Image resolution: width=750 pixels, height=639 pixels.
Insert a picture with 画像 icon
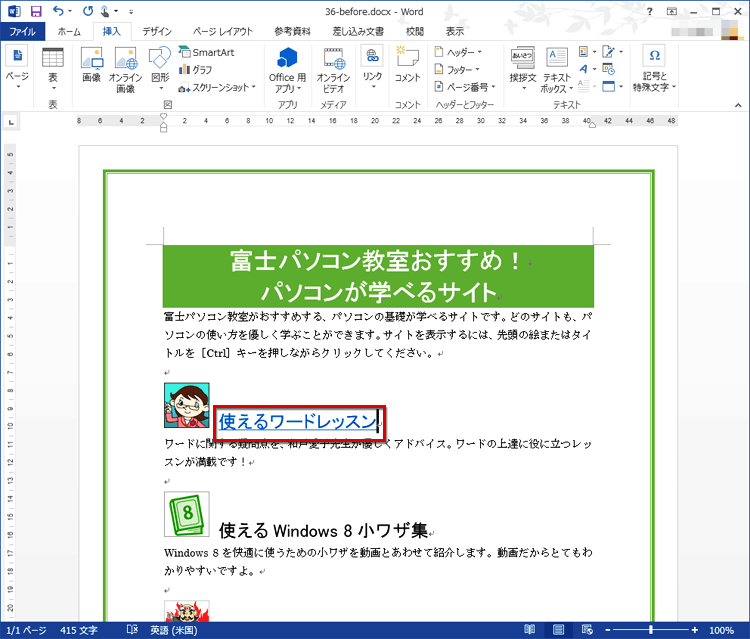pyautogui.click(x=91, y=65)
